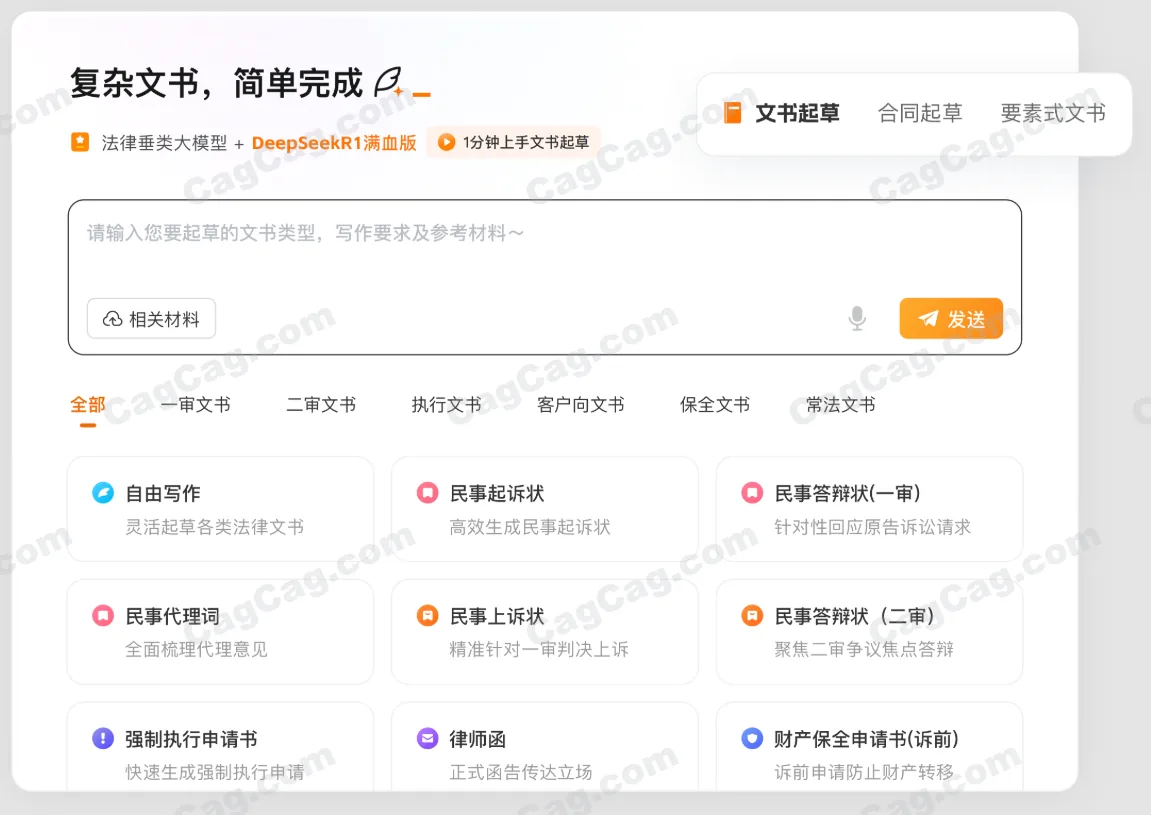Click the DeepSeekR1满血版 model label
Image resolution: width=1151 pixels, height=815 pixels.
(334, 142)
